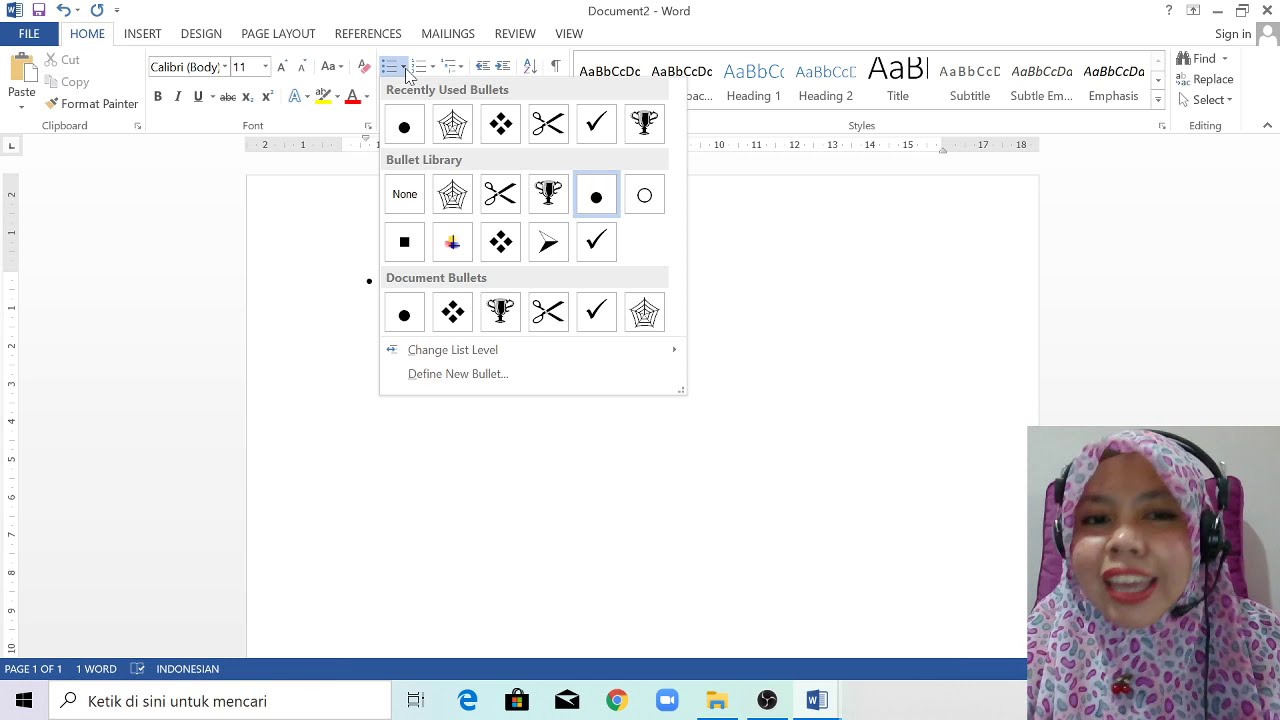Toggle superscript formatting

pyautogui.click(x=268, y=97)
